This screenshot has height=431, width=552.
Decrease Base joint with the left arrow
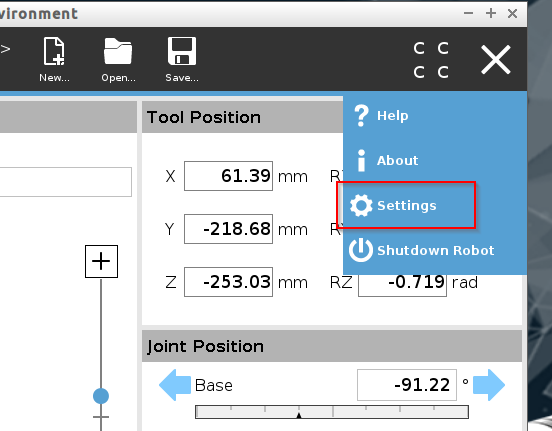(x=175, y=385)
